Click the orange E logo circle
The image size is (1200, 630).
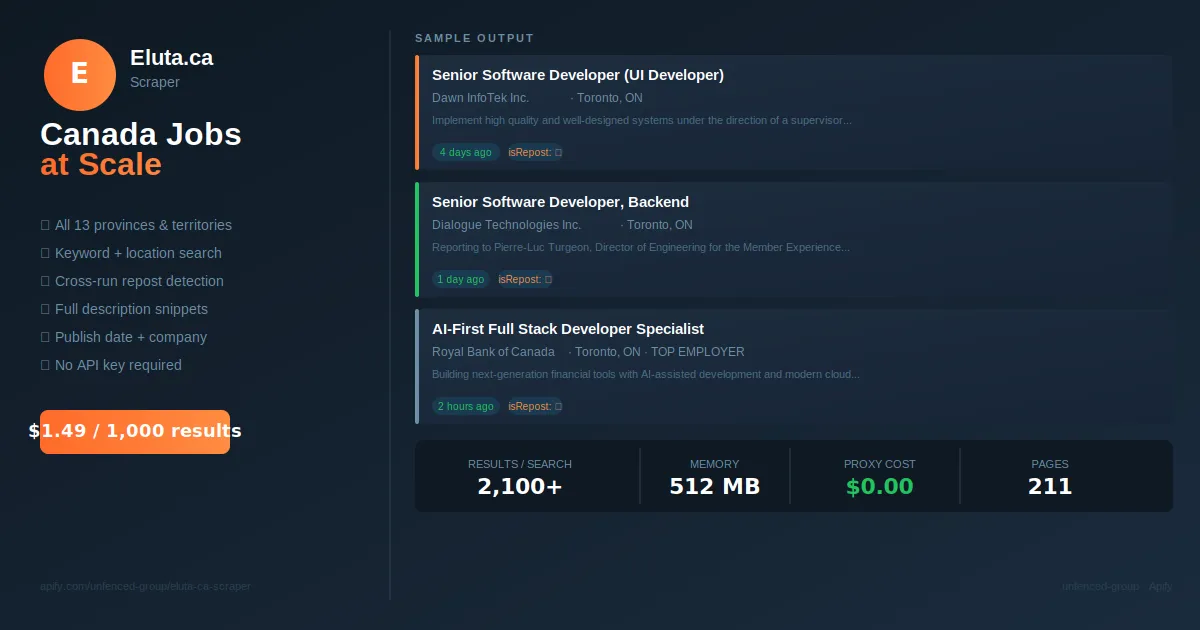80,75
